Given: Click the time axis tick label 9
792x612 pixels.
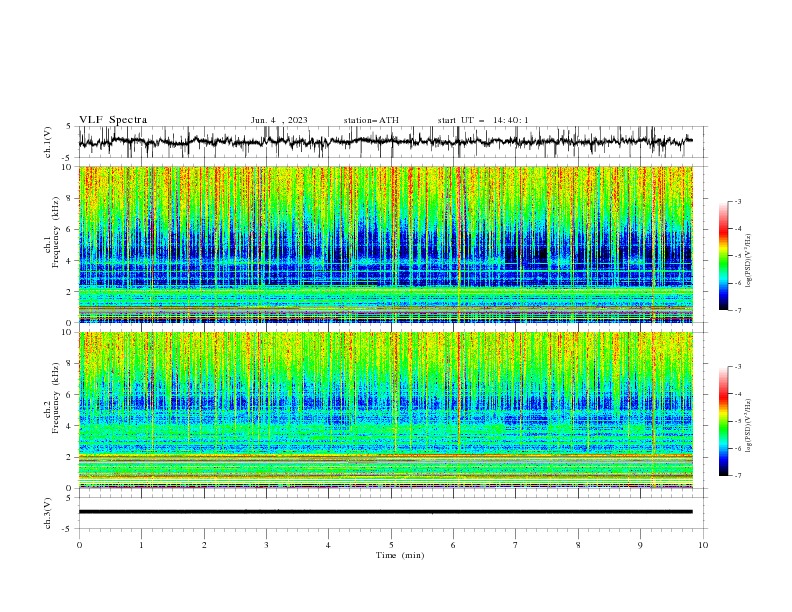Looking at the screenshot, I should 640,545.
